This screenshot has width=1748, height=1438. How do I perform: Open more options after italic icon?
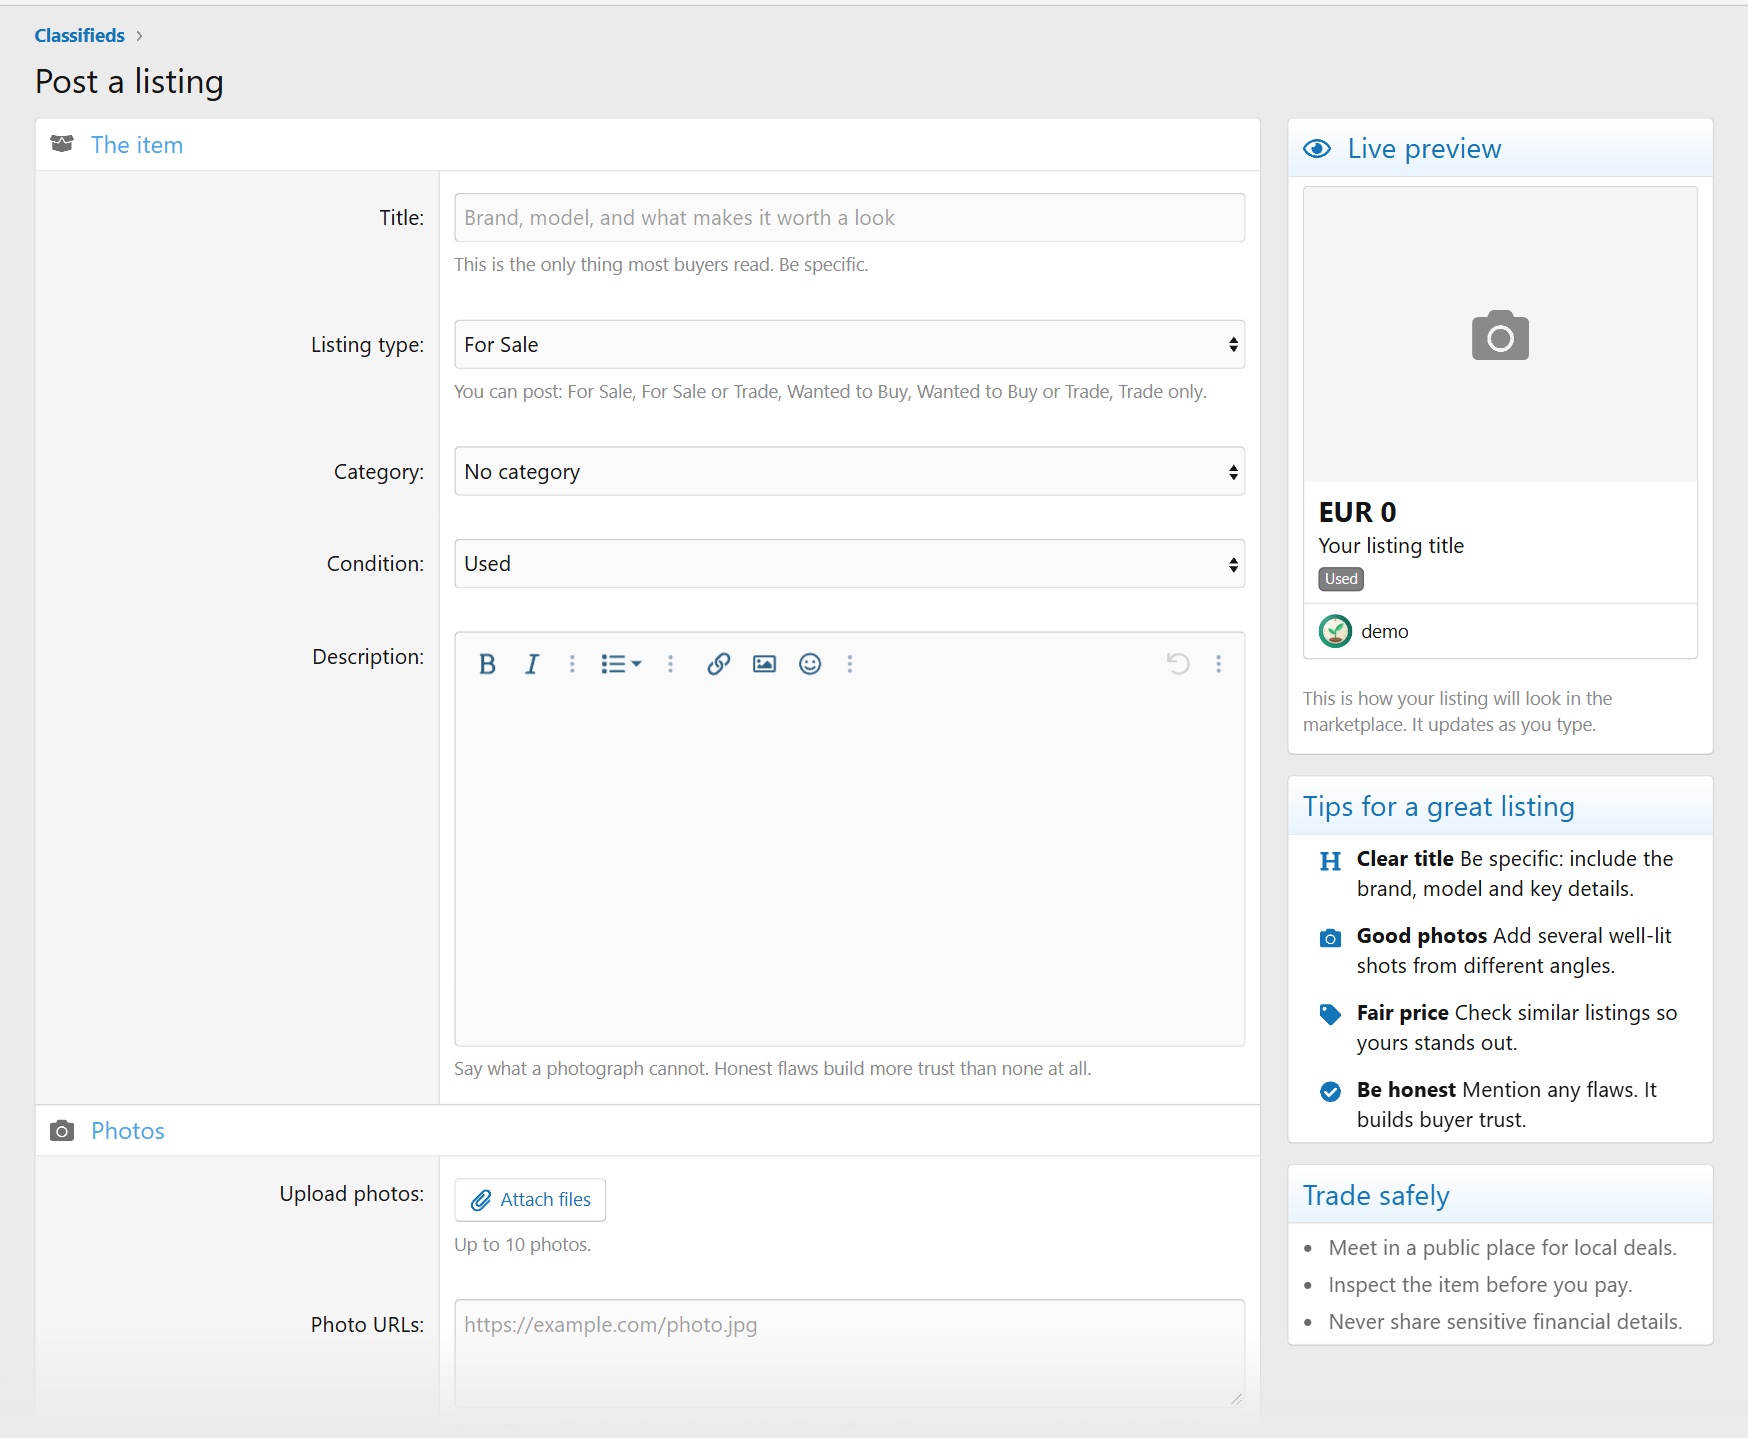[572, 664]
